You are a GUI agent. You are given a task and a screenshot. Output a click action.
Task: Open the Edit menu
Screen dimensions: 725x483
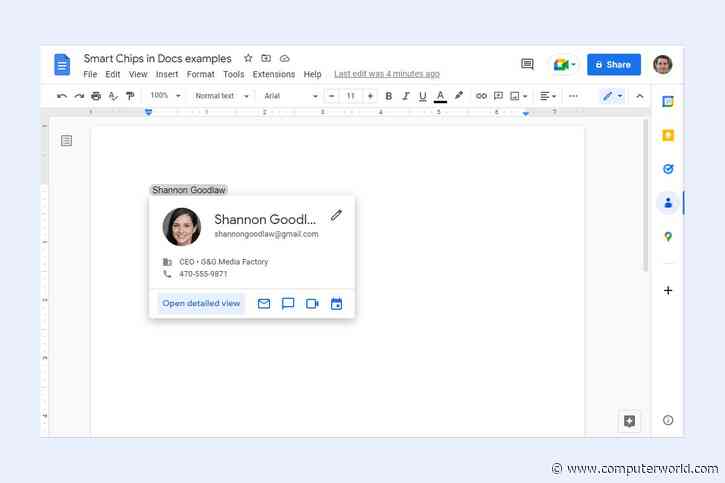[x=112, y=74]
